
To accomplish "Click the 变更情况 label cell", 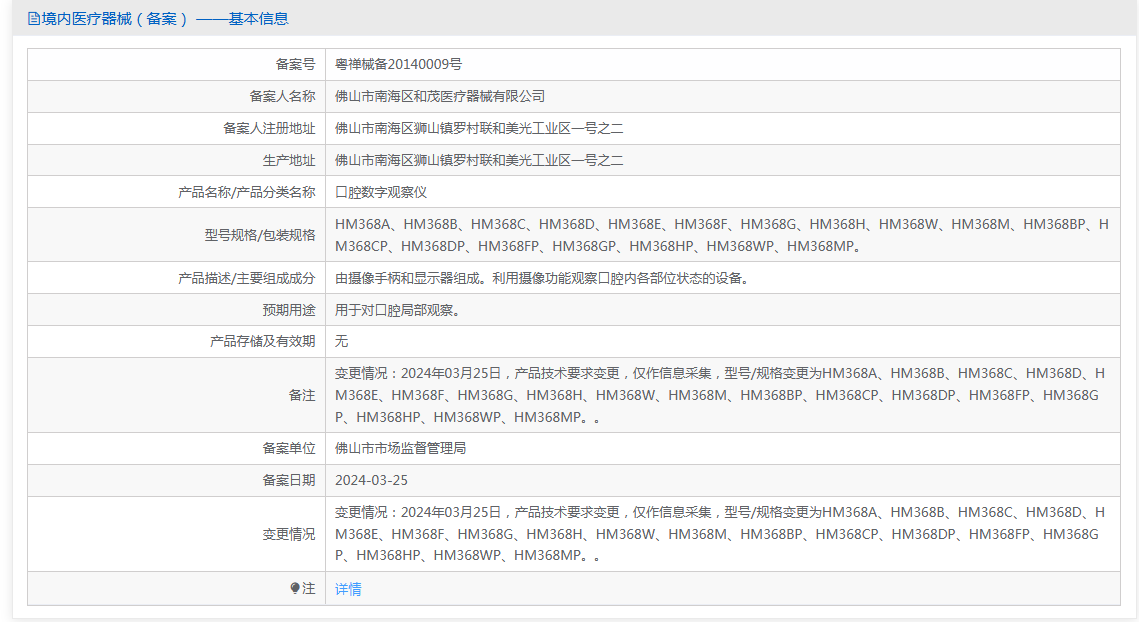I will [177, 534].
